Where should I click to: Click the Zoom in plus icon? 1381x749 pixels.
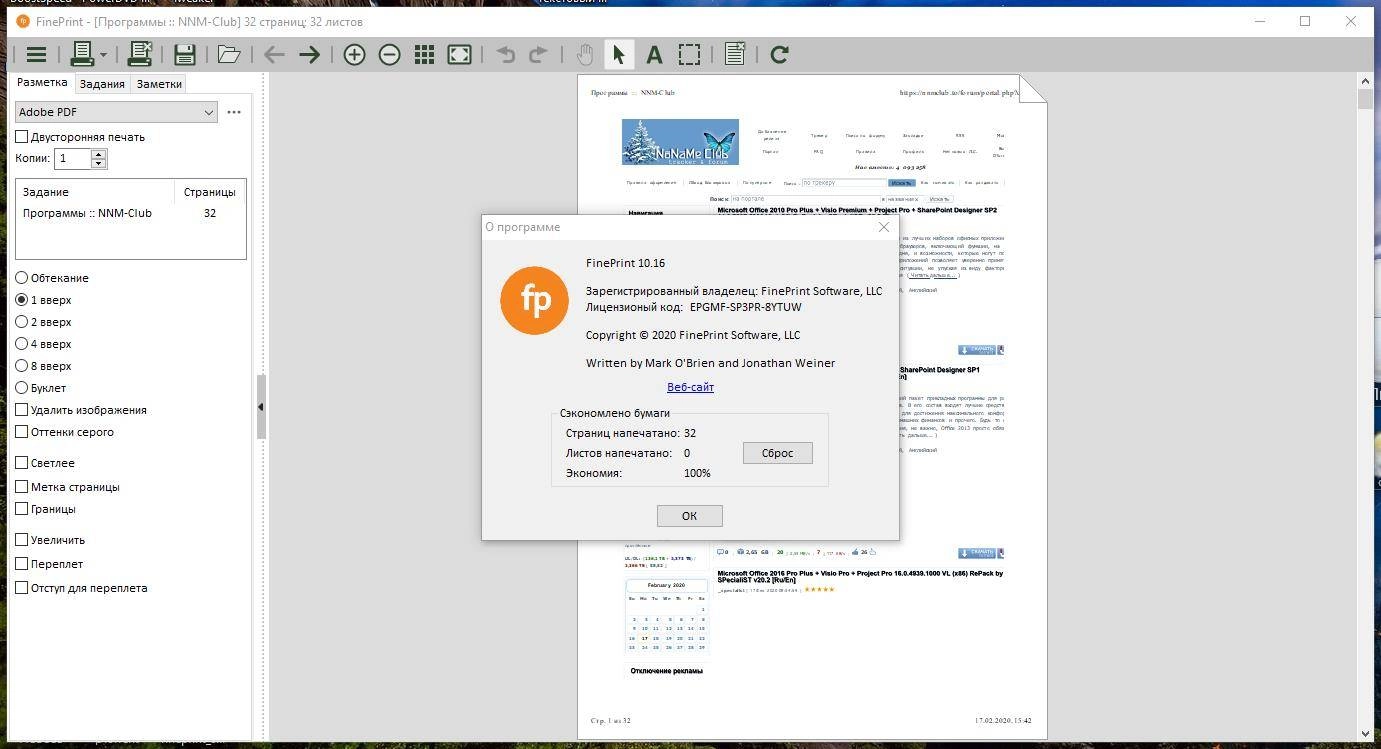pos(354,55)
